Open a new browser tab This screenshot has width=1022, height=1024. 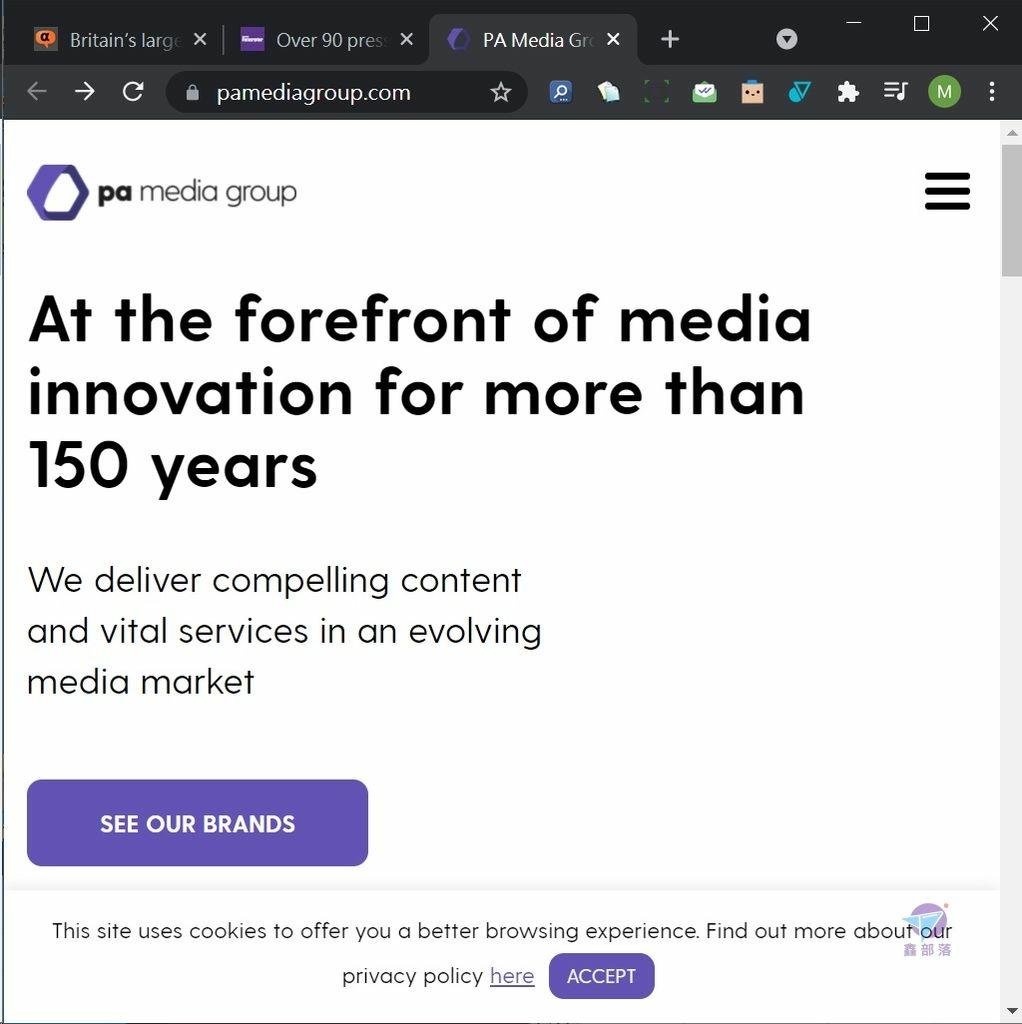(669, 39)
